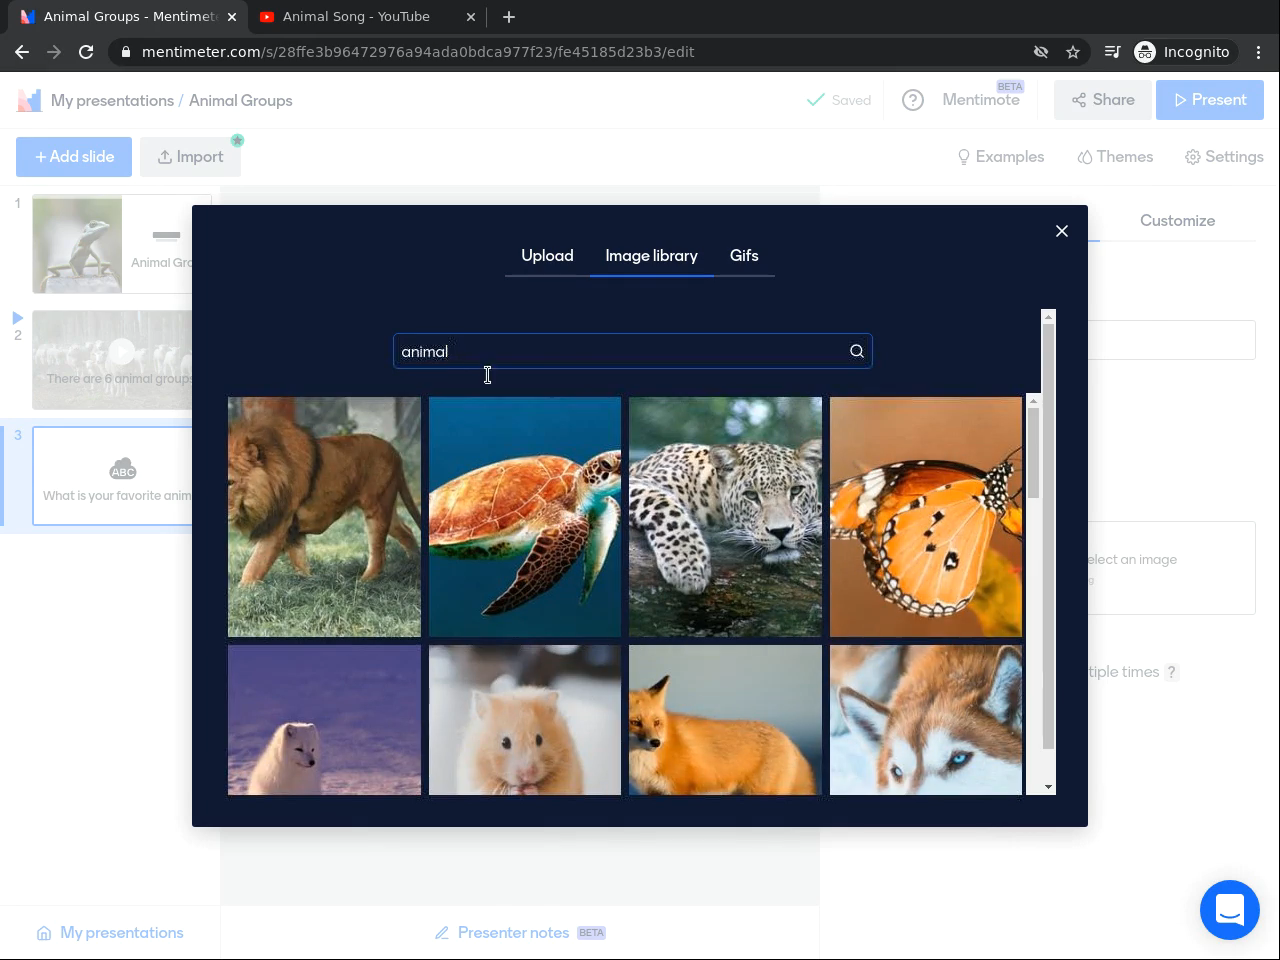The height and width of the screenshot is (960, 1280).
Task: Choose the lion image
Action: [324, 517]
